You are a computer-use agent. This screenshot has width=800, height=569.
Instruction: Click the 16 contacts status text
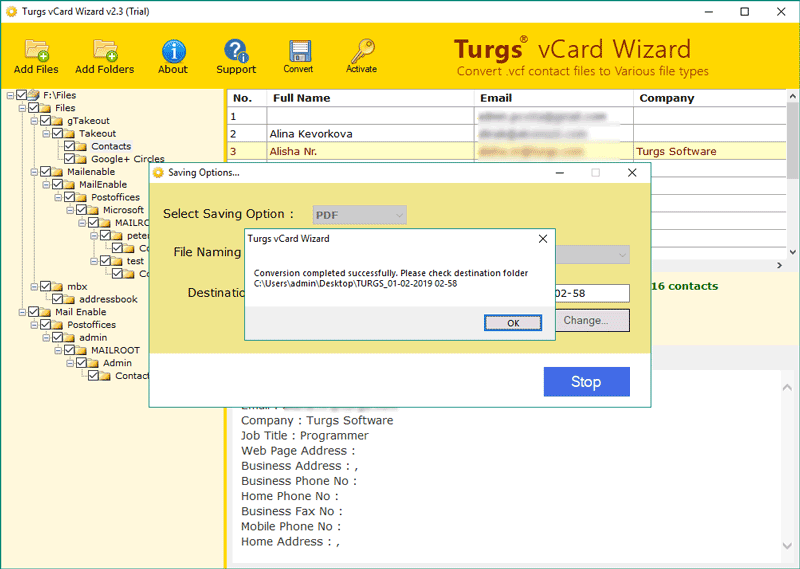click(x=684, y=286)
